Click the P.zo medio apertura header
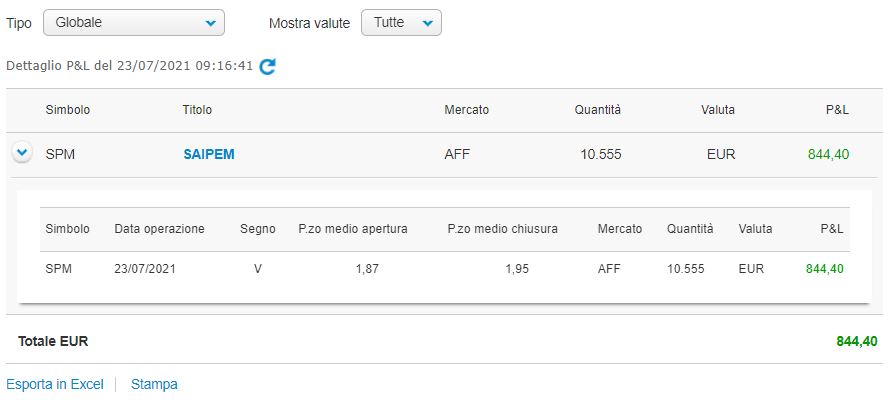 coord(353,229)
